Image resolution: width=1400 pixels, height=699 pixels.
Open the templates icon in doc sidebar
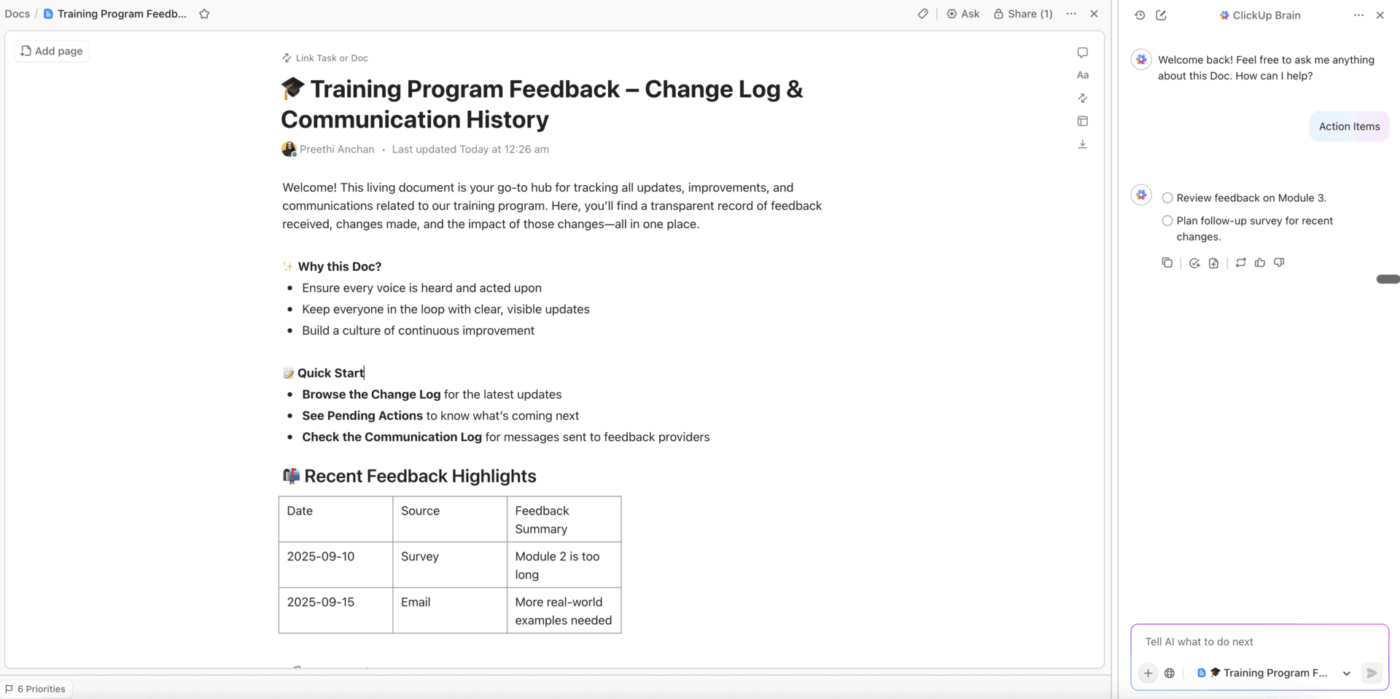pos(1082,121)
